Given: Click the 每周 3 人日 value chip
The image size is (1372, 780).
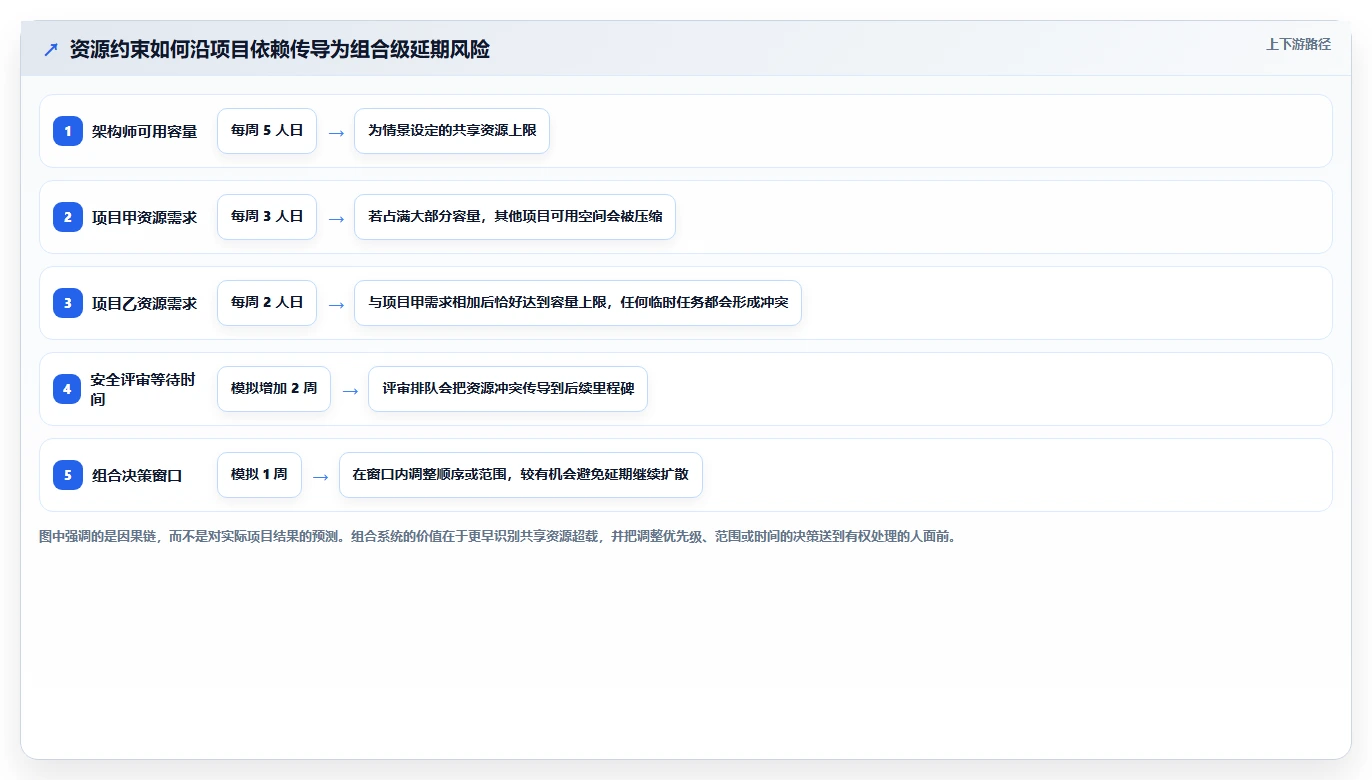Looking at the screenshot, I should [267, 217].
